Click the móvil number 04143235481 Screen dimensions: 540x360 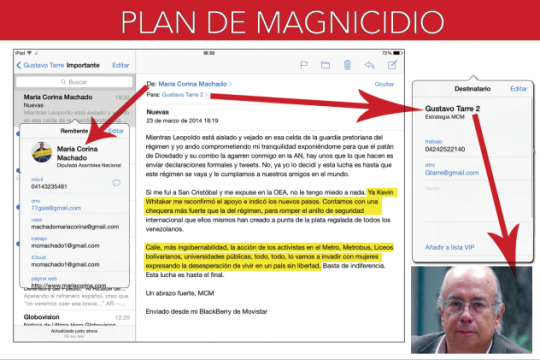[49, 186]
